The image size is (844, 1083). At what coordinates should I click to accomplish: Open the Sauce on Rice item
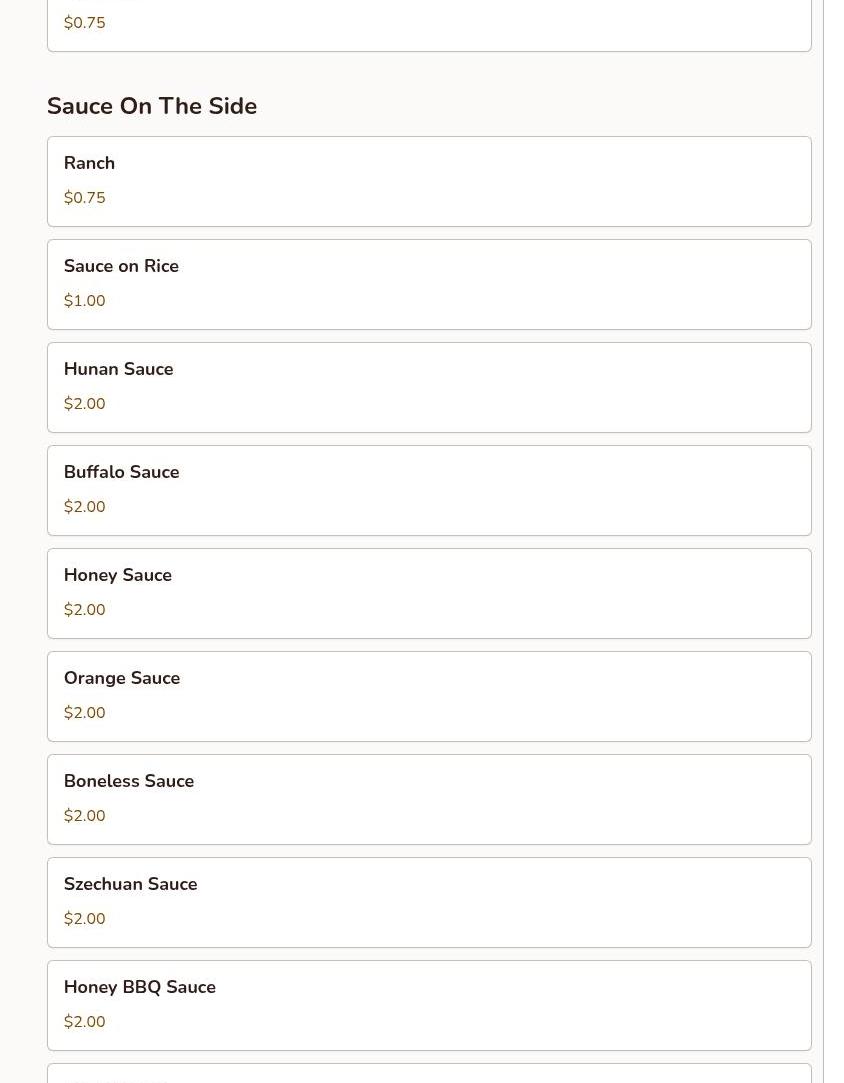[x=428, y=284]
